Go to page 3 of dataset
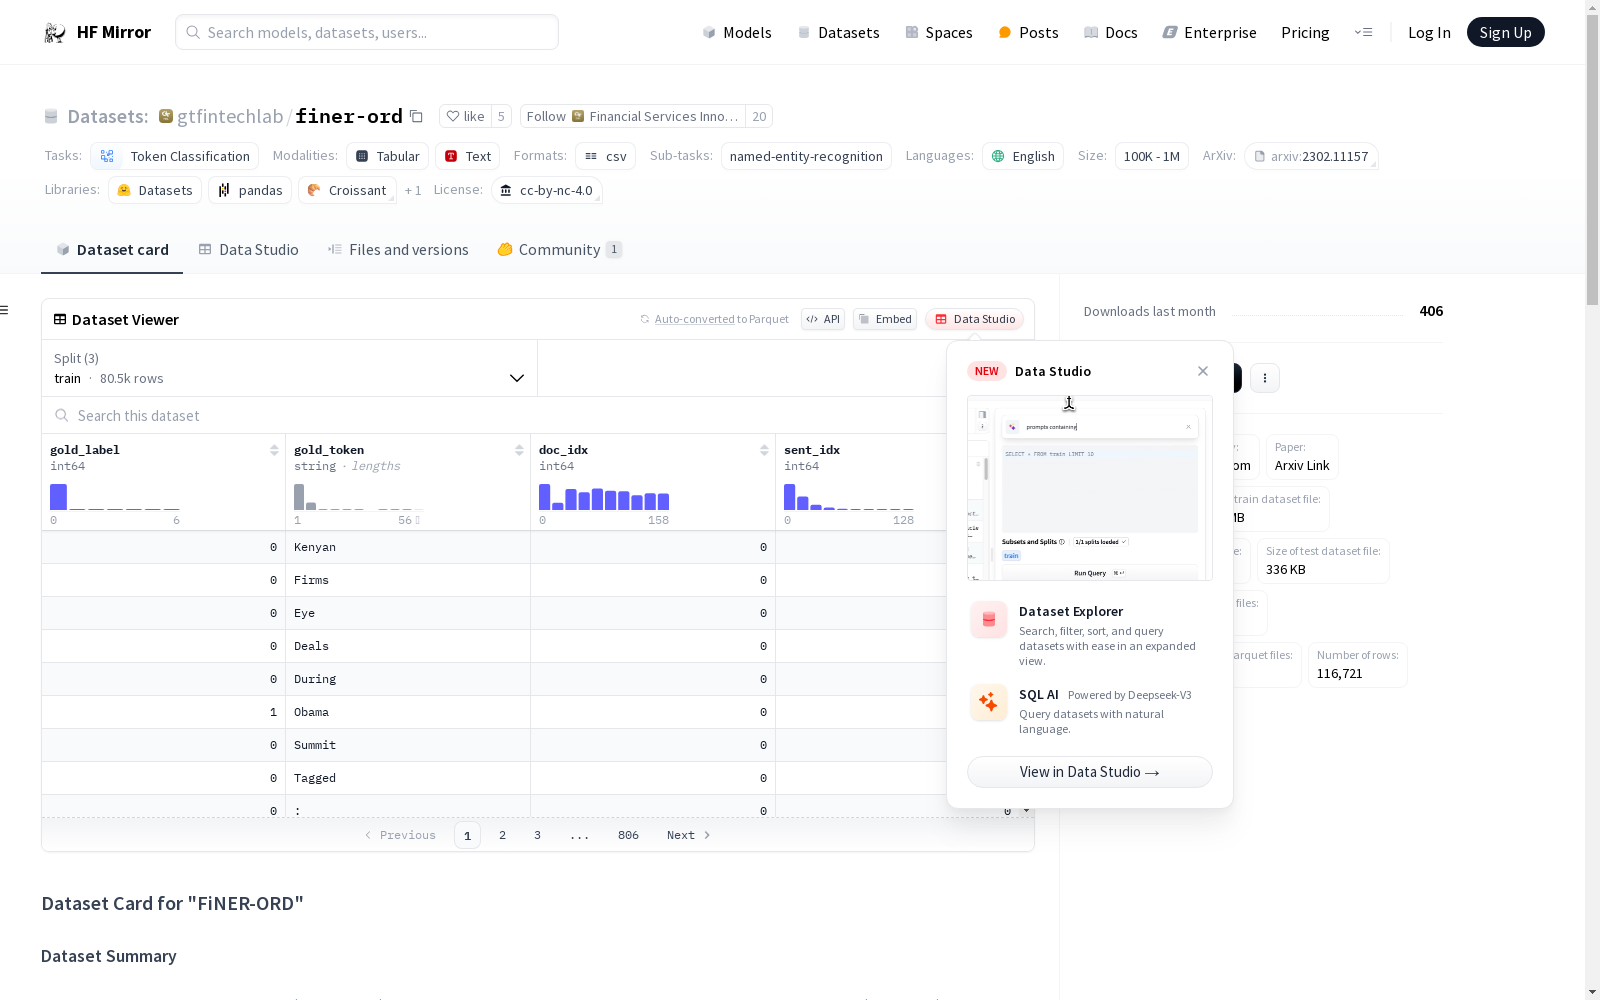Viewport: 1600px width, 1000px height. coord(537,835)
